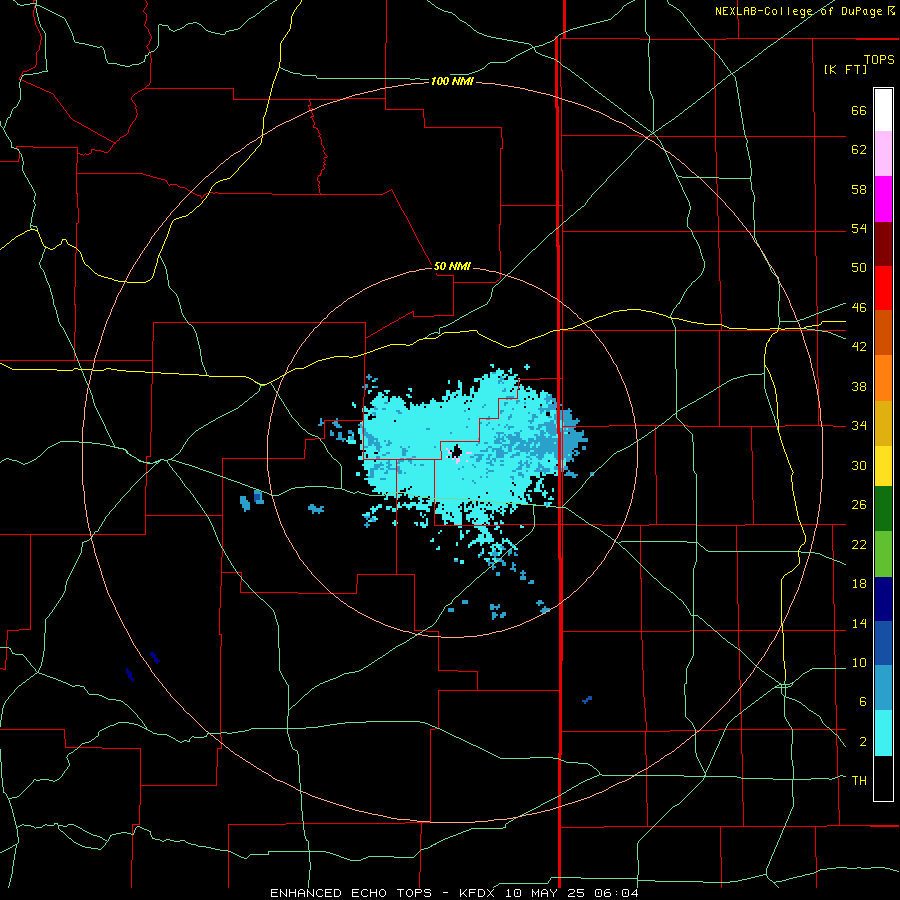Click the light pink legend swatch
Image resolution: width=900 pixels, height=900 pixels.
coord(883,153)
